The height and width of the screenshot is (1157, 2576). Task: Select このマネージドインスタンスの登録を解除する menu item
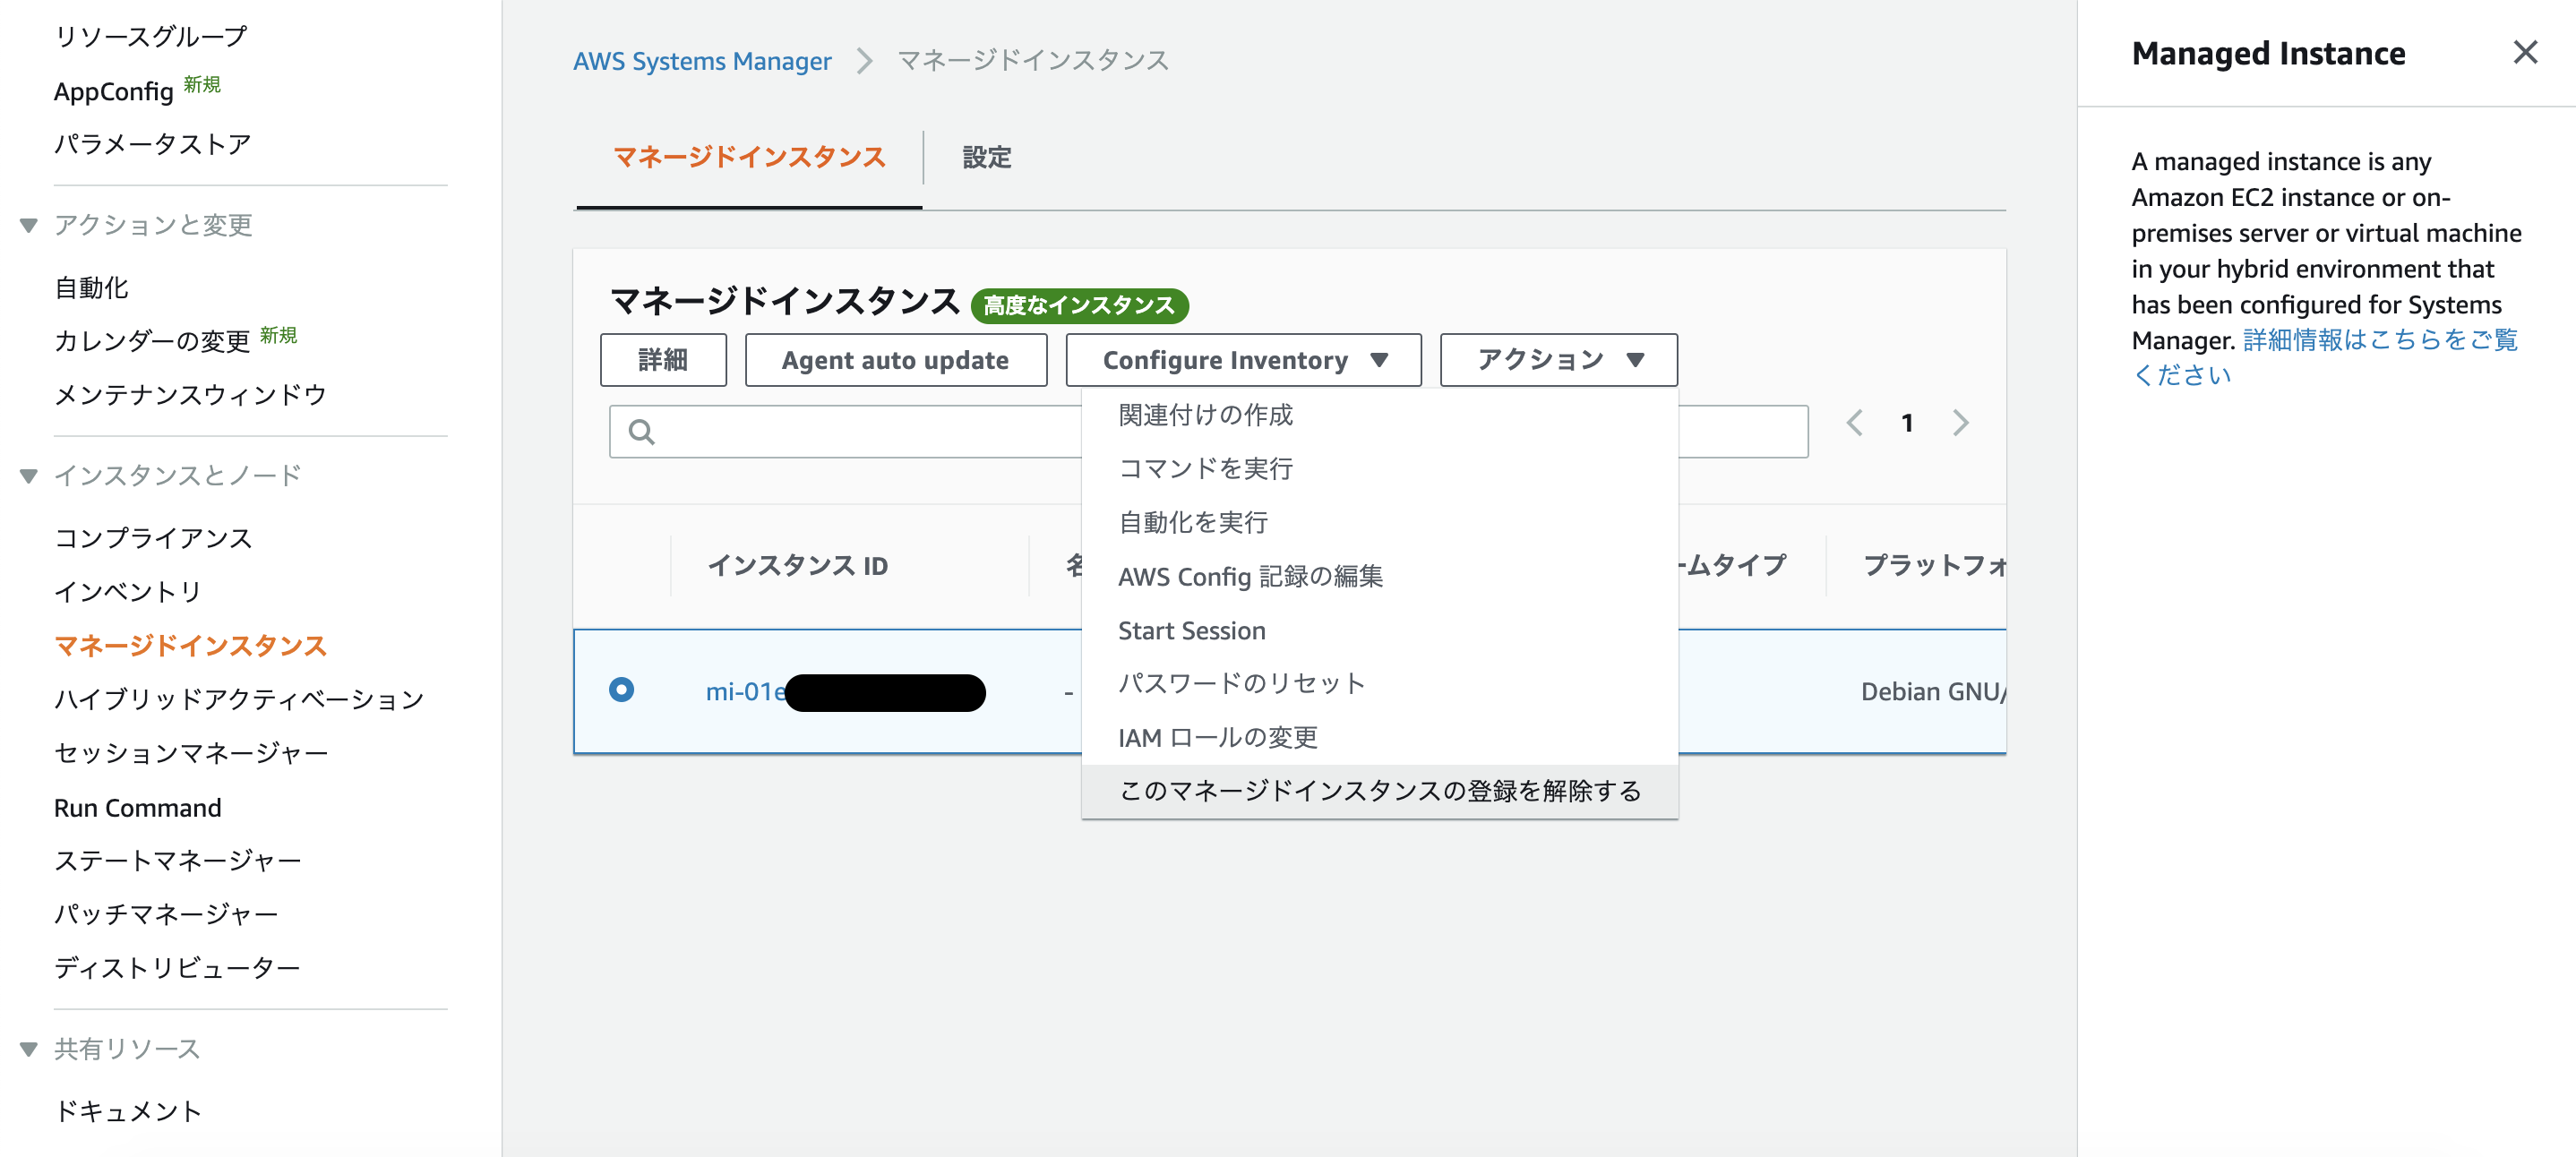(1379, 791)
